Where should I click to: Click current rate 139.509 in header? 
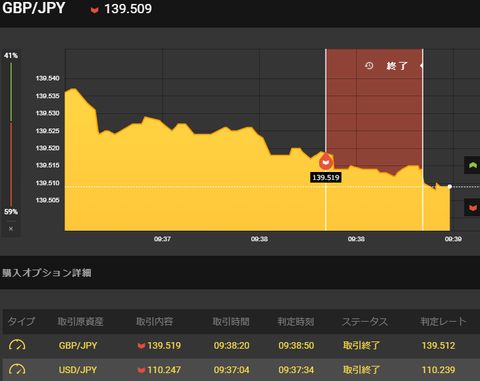click(x=128, y=9)
